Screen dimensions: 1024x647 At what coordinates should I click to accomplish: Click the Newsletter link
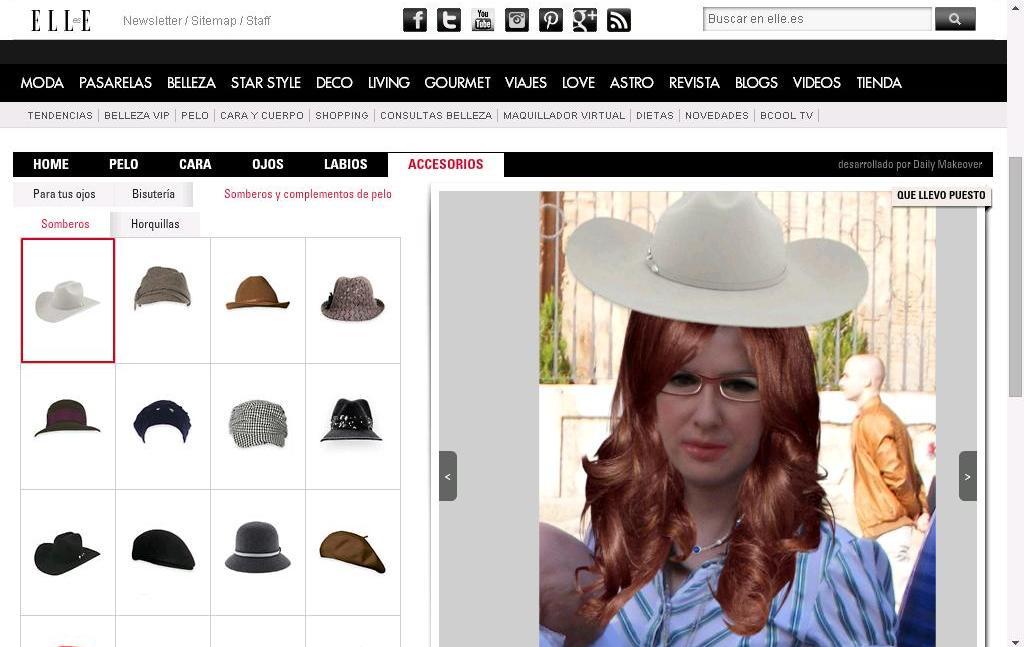pos(152,21)
